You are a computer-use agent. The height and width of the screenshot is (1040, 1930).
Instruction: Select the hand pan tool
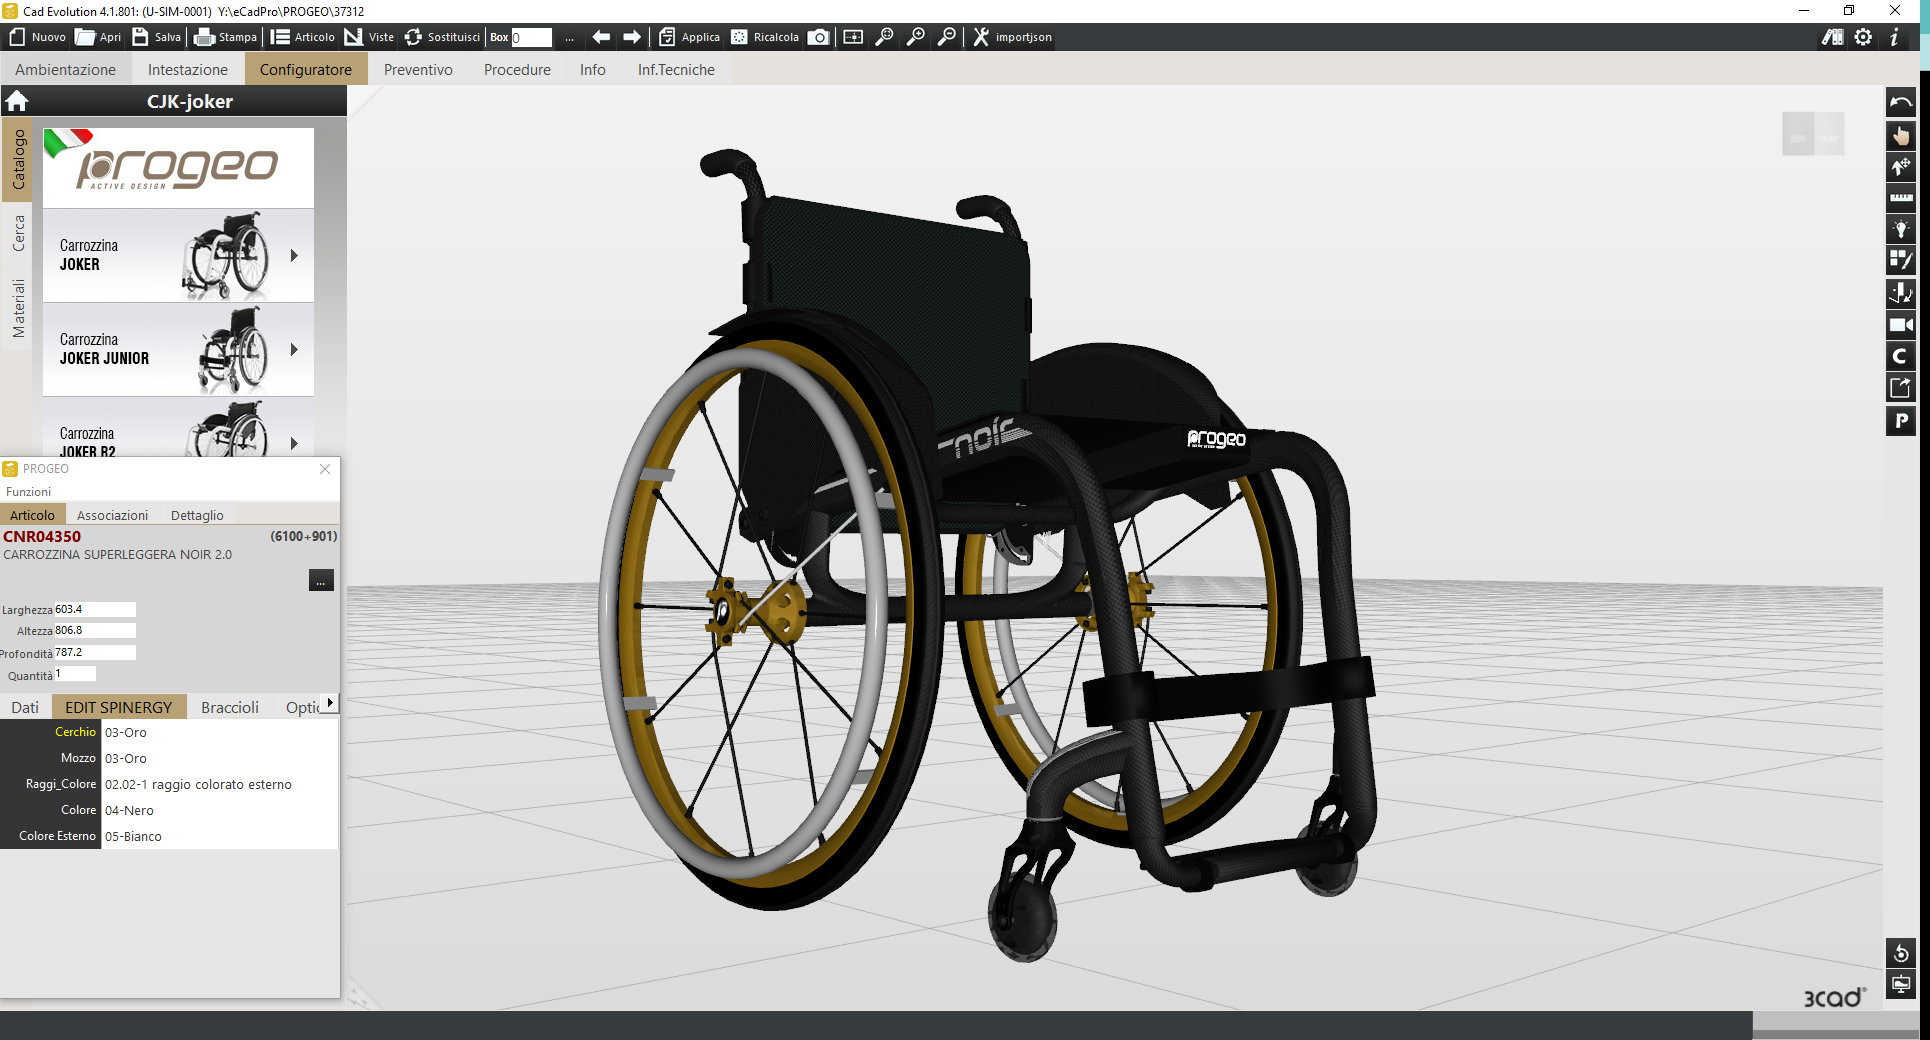pyautogui.click(x=1900, y=135)
